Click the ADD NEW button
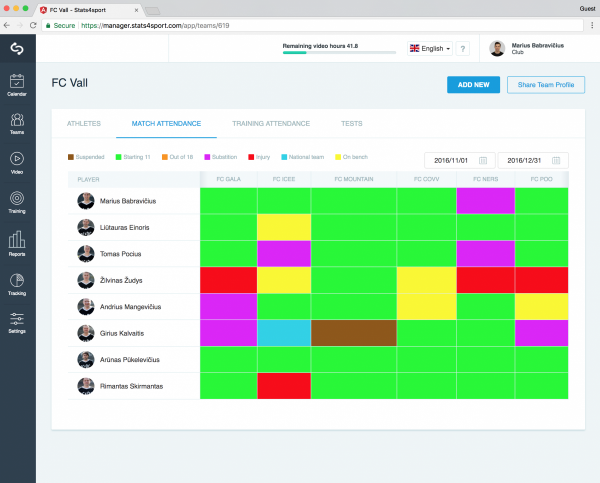The image size is (600, 483). tap(473, 85)
